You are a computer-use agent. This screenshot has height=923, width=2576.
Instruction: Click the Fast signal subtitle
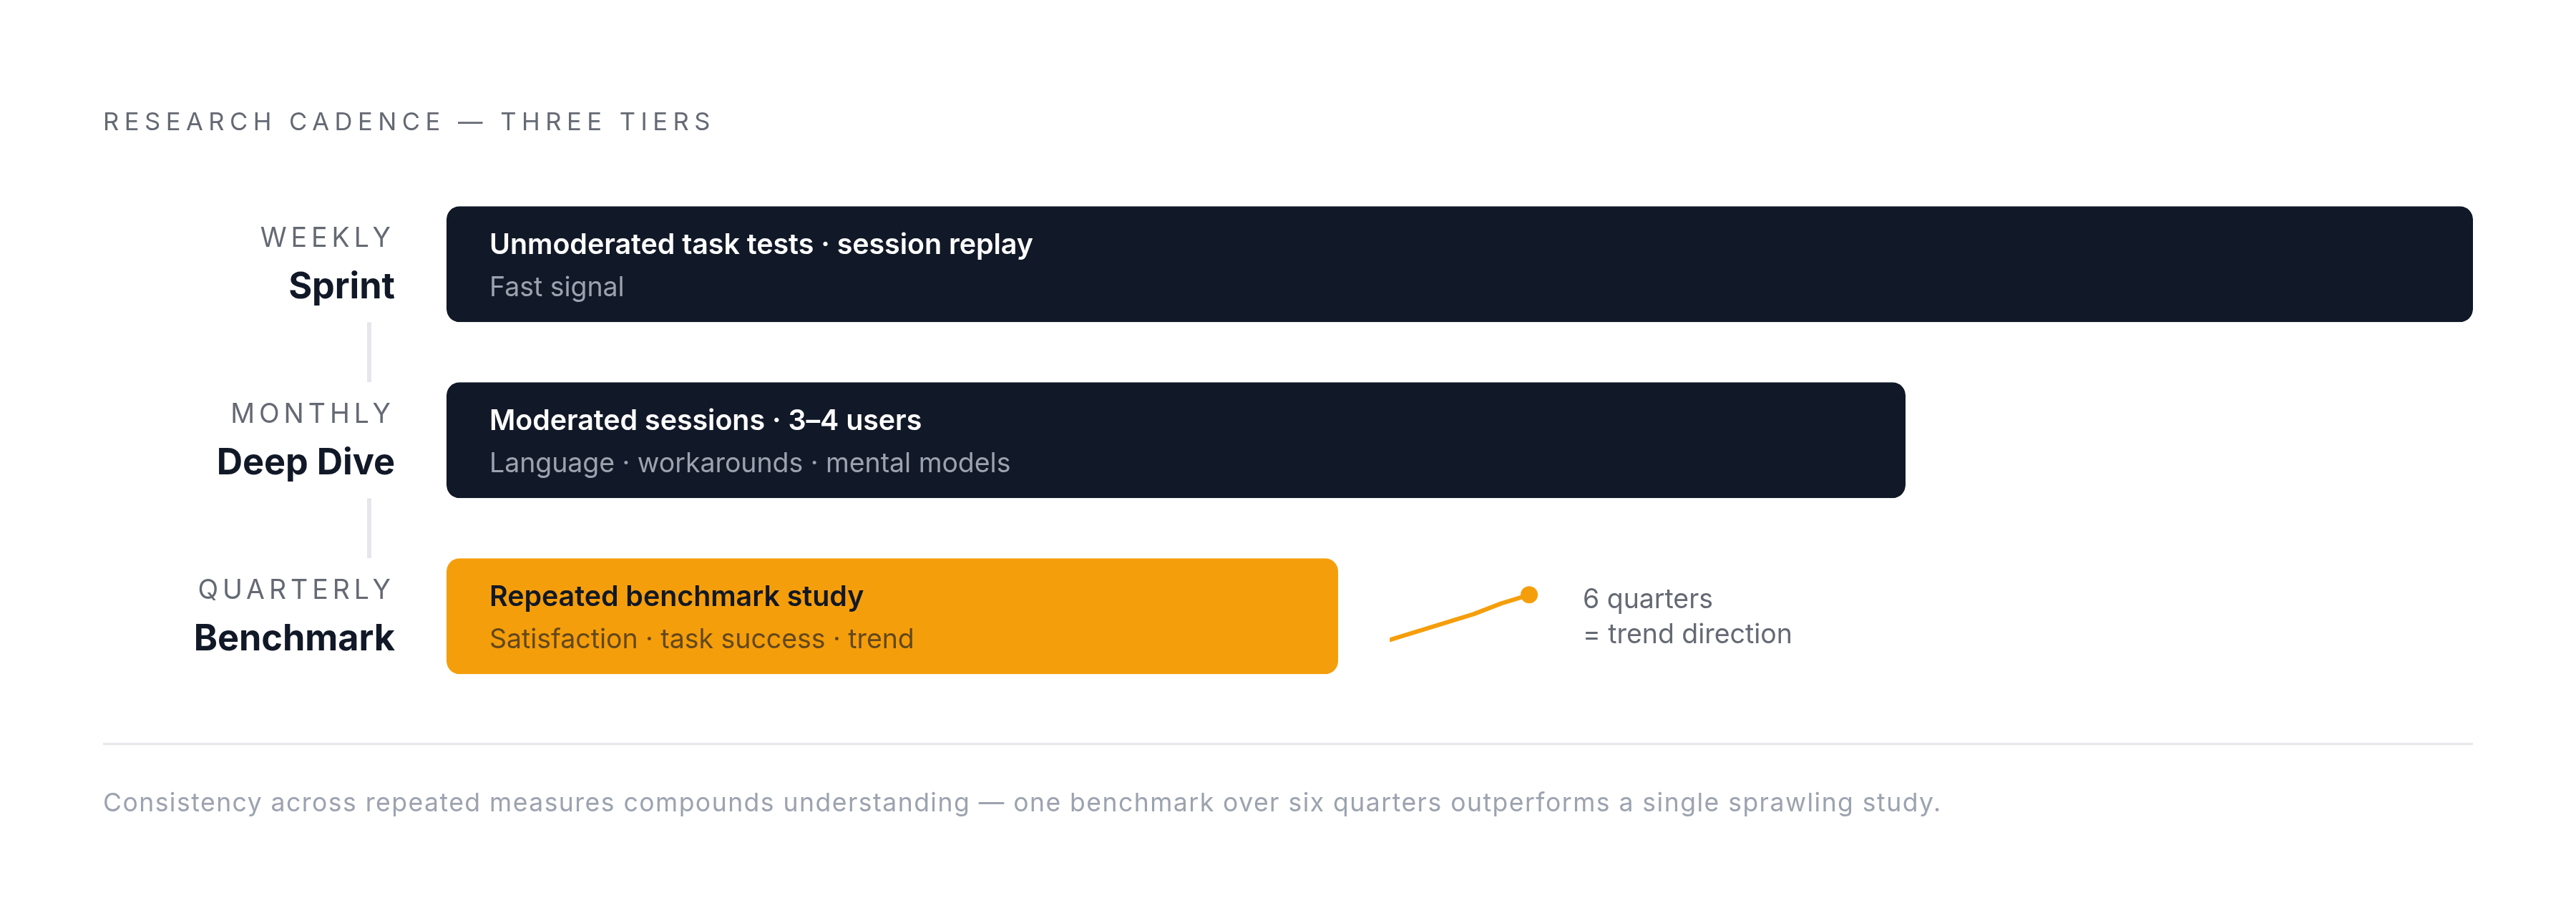click(556, 287)
